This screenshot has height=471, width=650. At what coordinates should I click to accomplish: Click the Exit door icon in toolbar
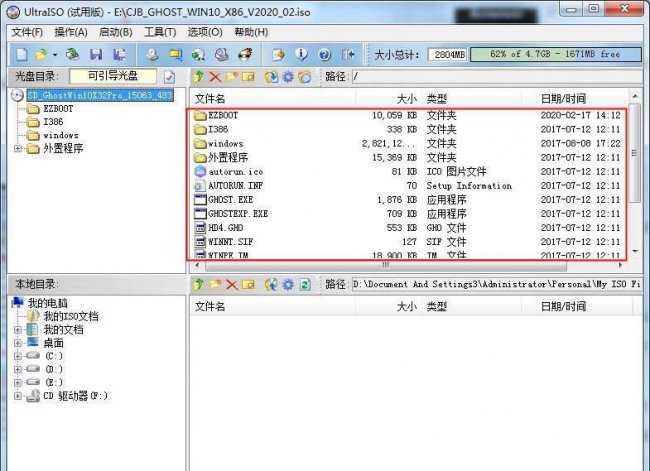click(348, 54)
